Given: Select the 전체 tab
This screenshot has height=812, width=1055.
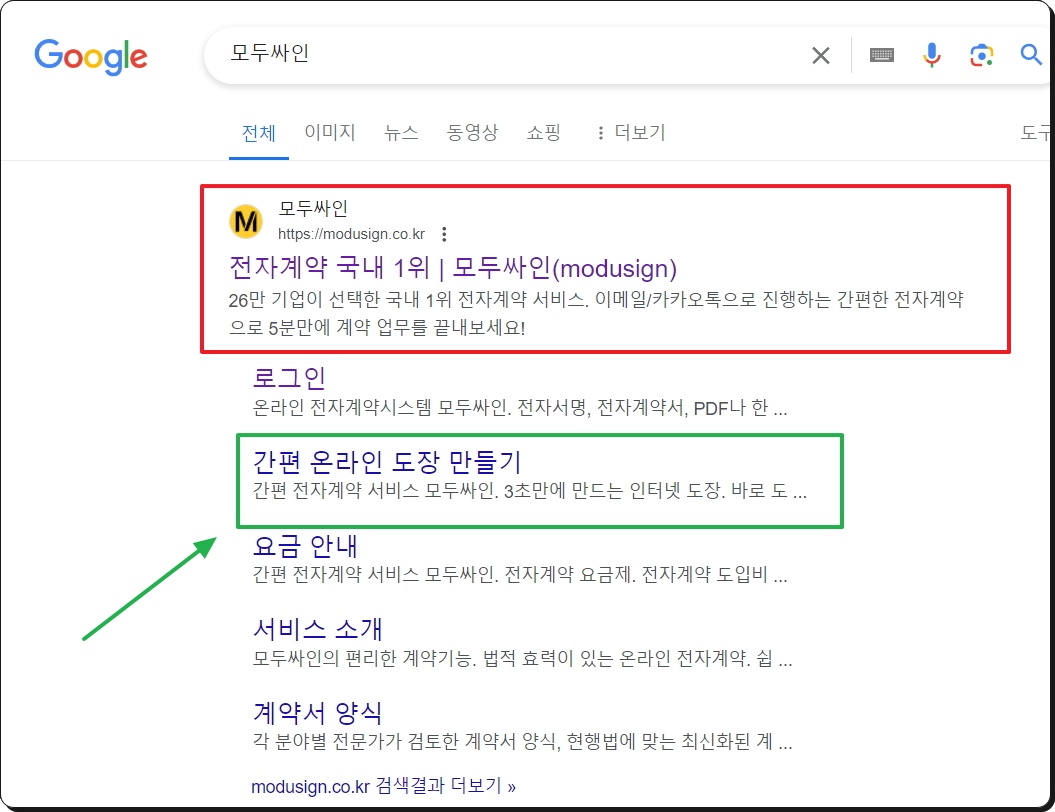Looking at the screenshot, I should 259,133.
